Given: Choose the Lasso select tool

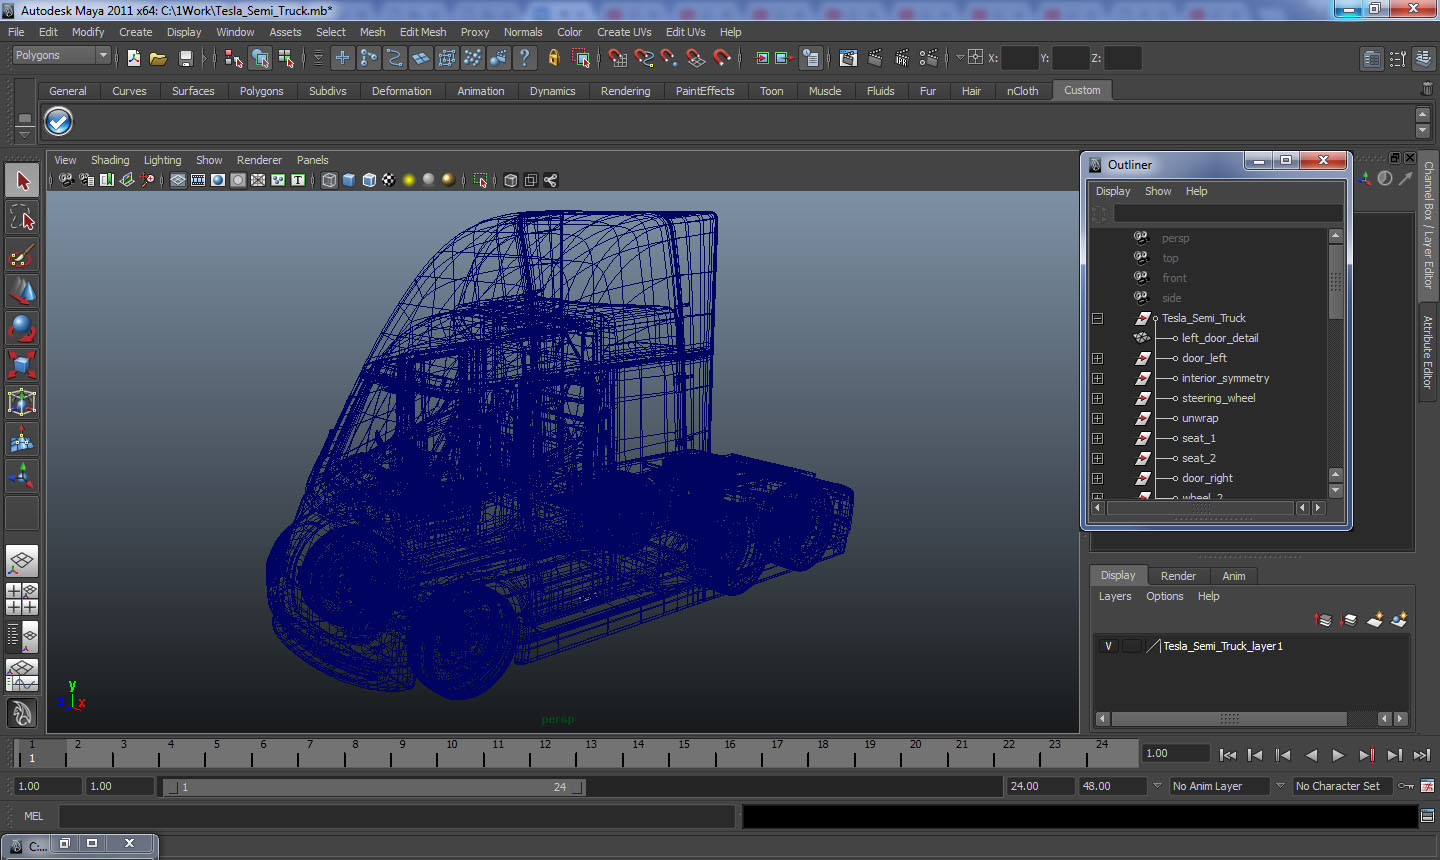Looking at the screenshot, I should click(x=22, y=217).
